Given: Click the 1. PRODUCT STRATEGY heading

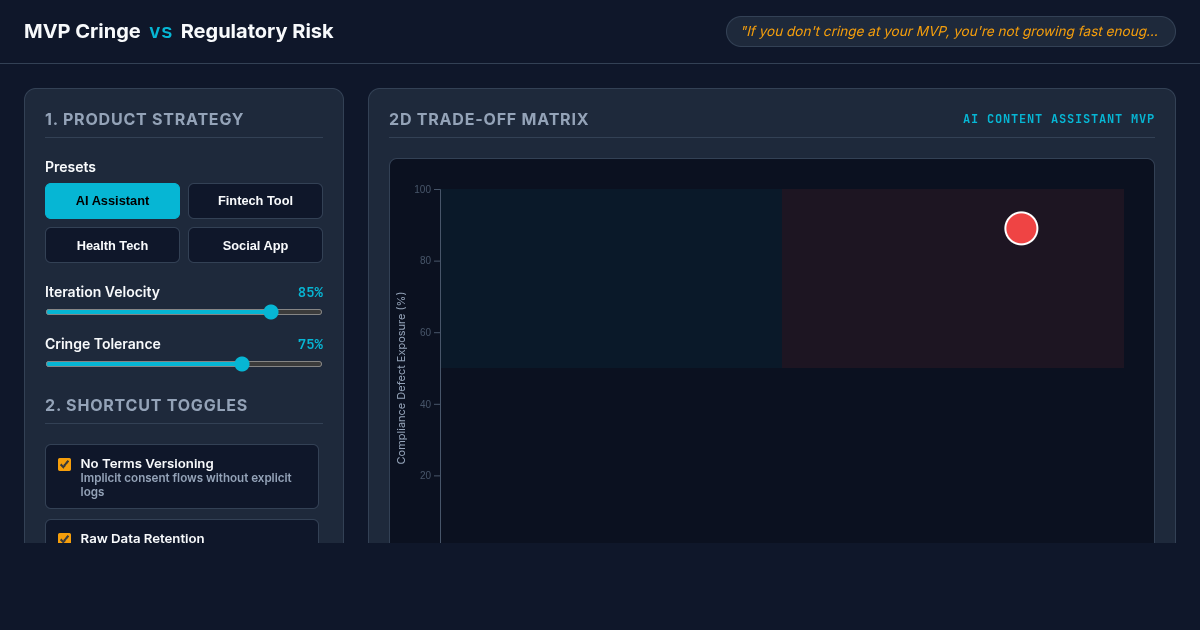Looking at the screenshot, I should (x=144, y=120).
